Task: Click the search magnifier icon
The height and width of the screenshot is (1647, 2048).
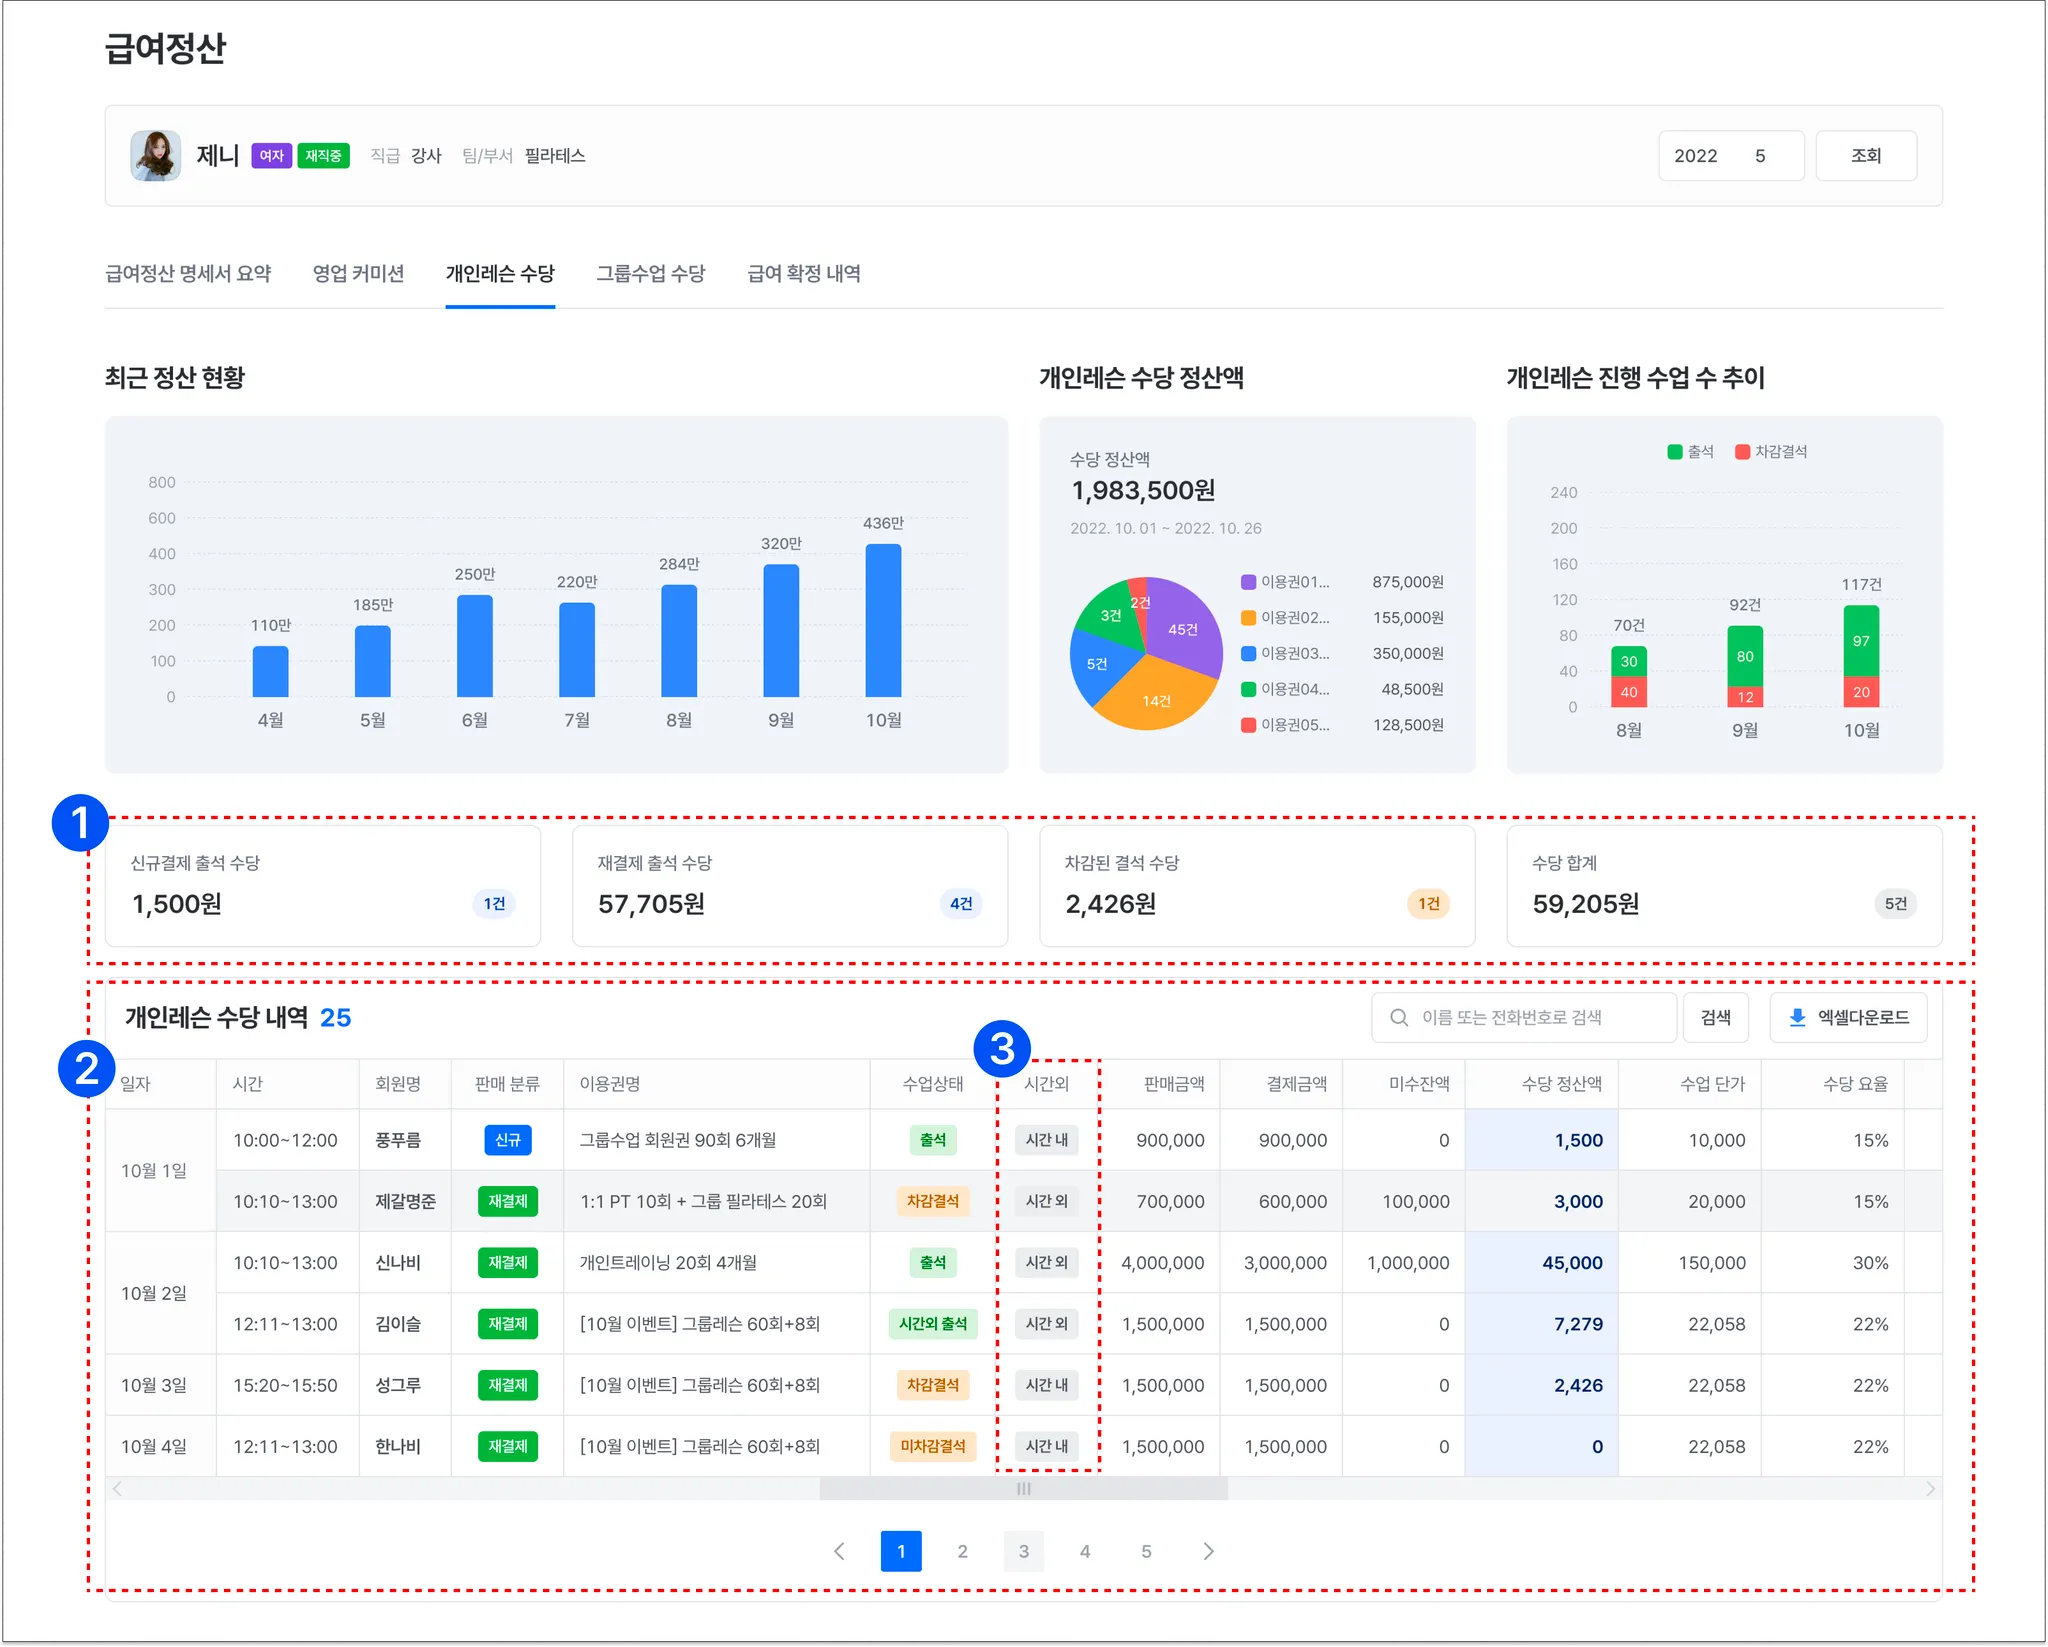Action: (1399, 1017)
